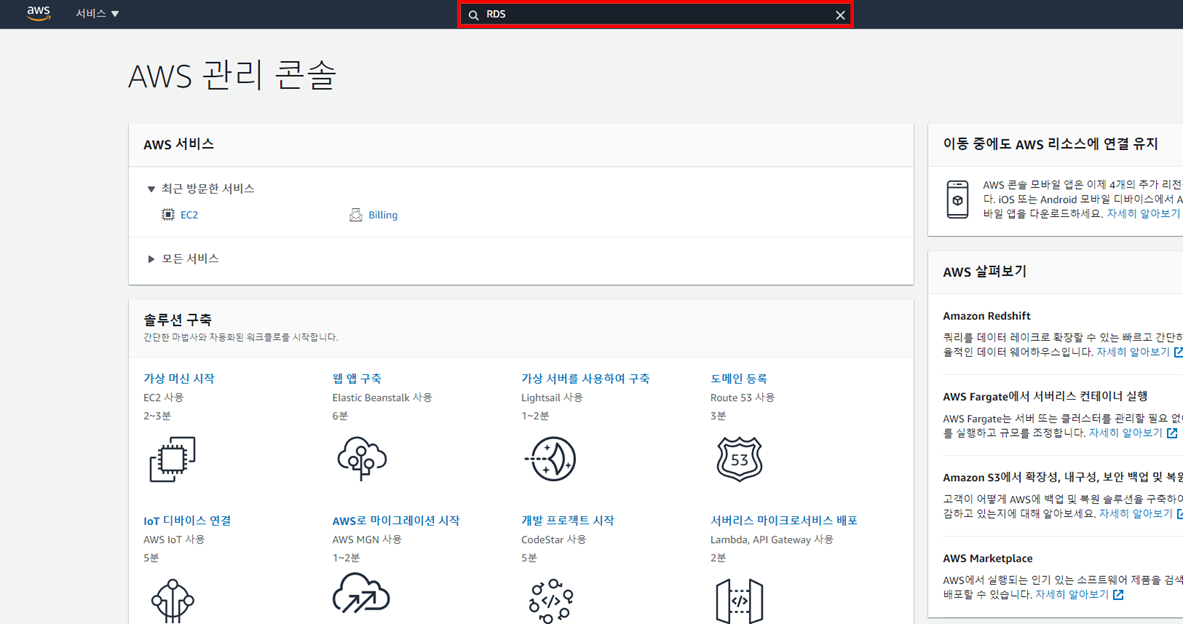Click the Billing icon in recent services
The width and height of the screenshot is (1183, 624).
tap(355, 215)
